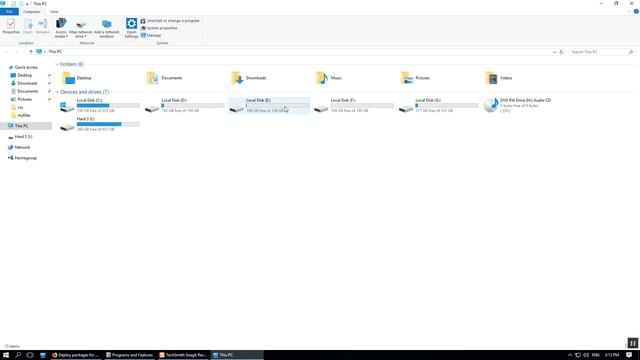Select Documents in Quick access sidebar
Image resolution: width=640 pixels, height=360 pixels.
tap(27, 91)
